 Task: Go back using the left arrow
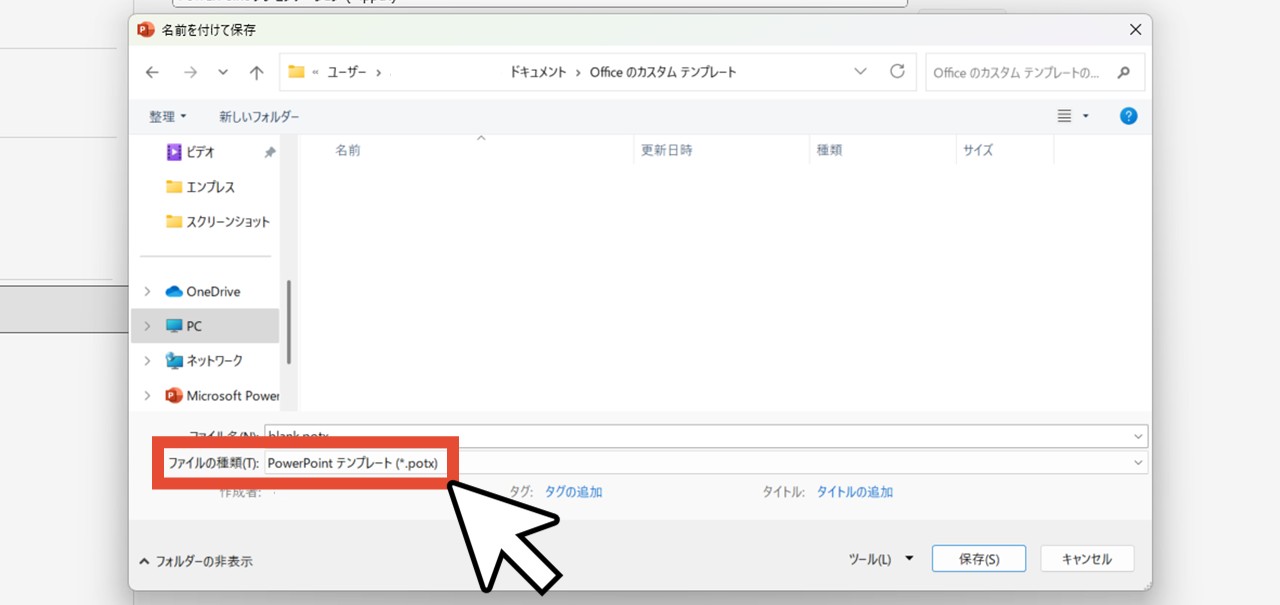click(152, 72)
